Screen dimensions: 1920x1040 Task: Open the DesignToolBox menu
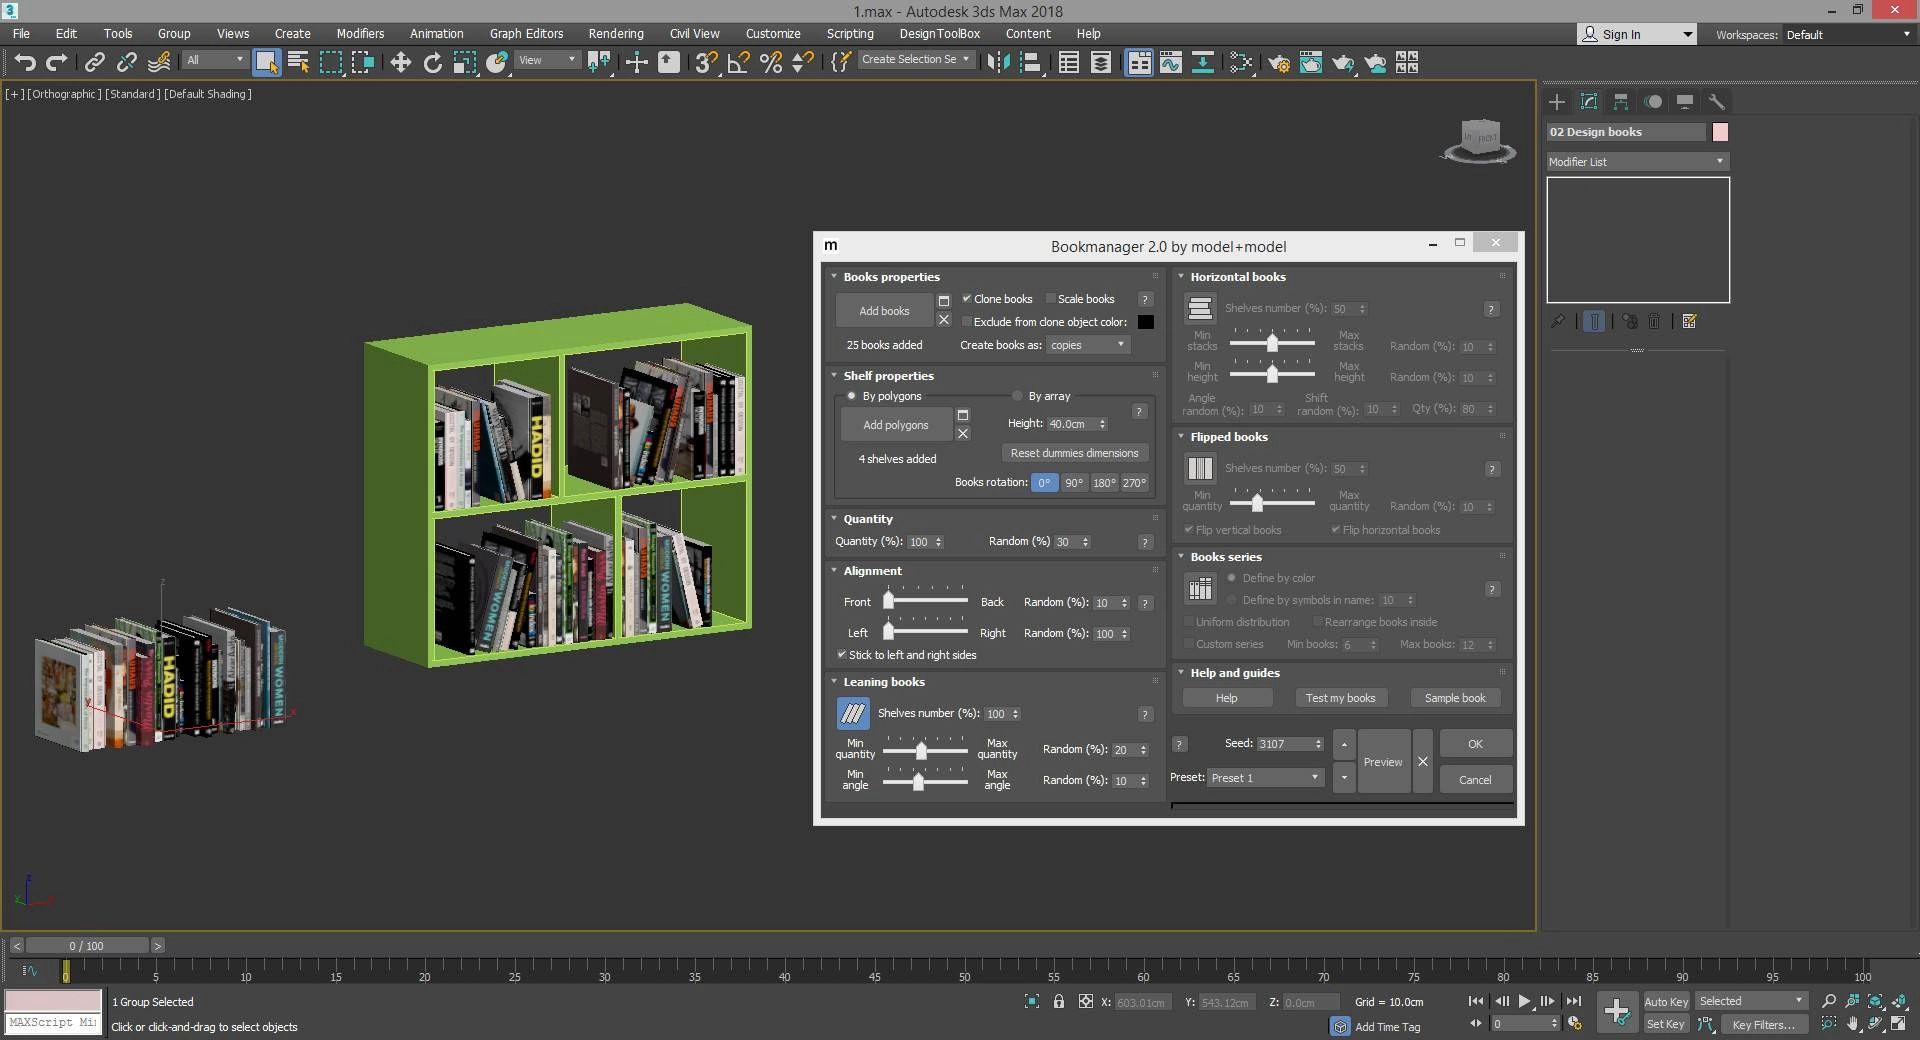940,33
